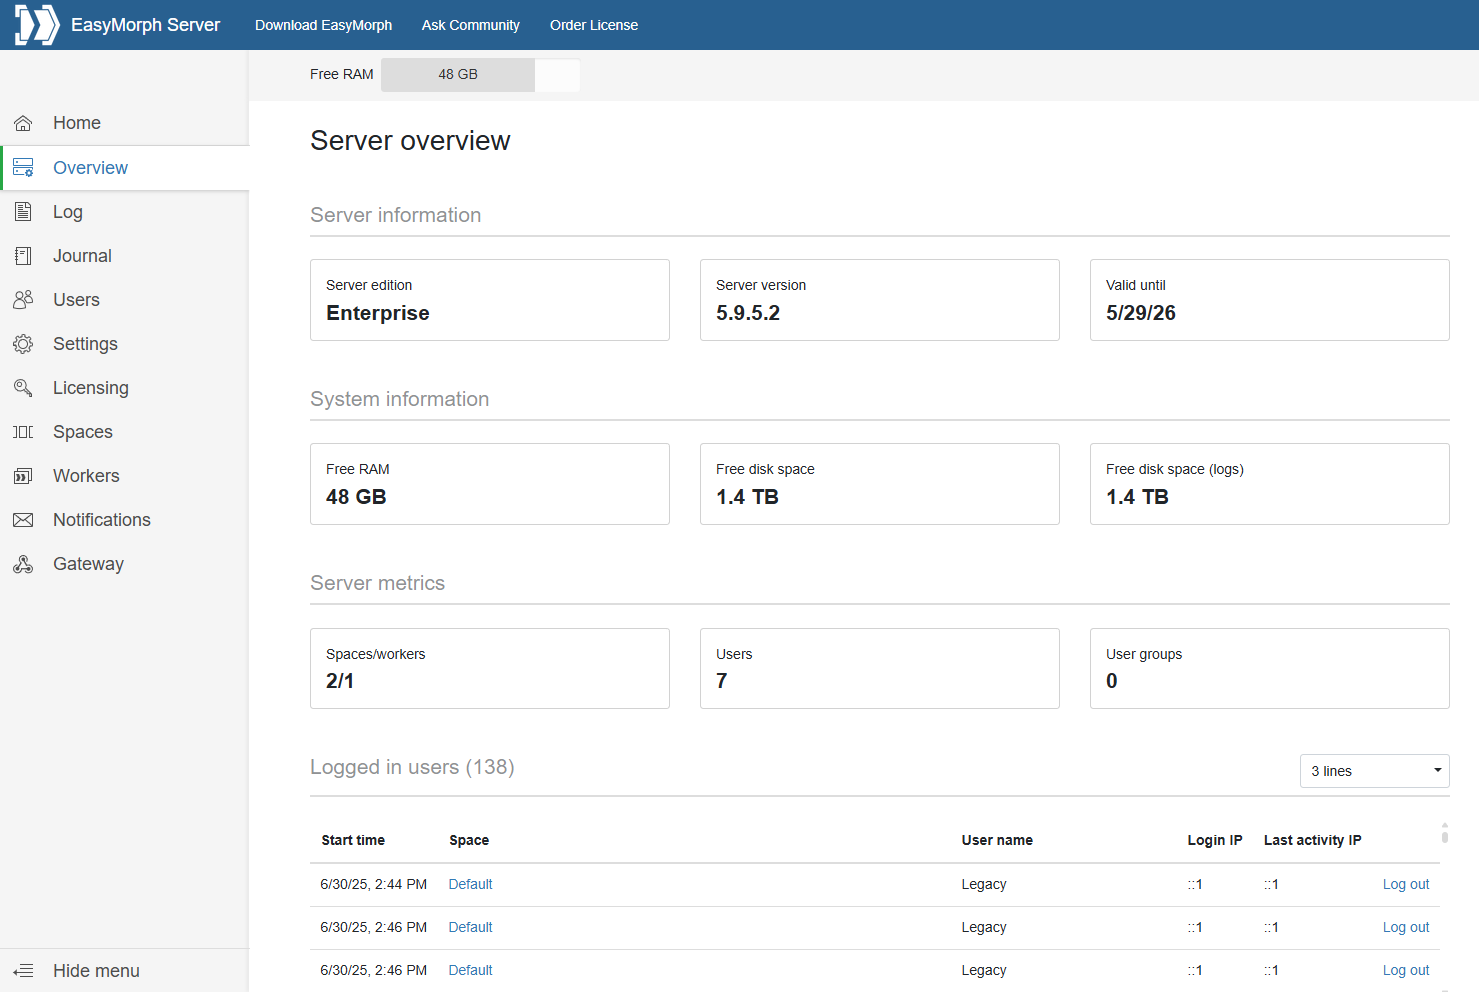Screen dimensions: 1479x992
Task: Click the Logged in users (138) heading
Action: click(x=412, y=767)
